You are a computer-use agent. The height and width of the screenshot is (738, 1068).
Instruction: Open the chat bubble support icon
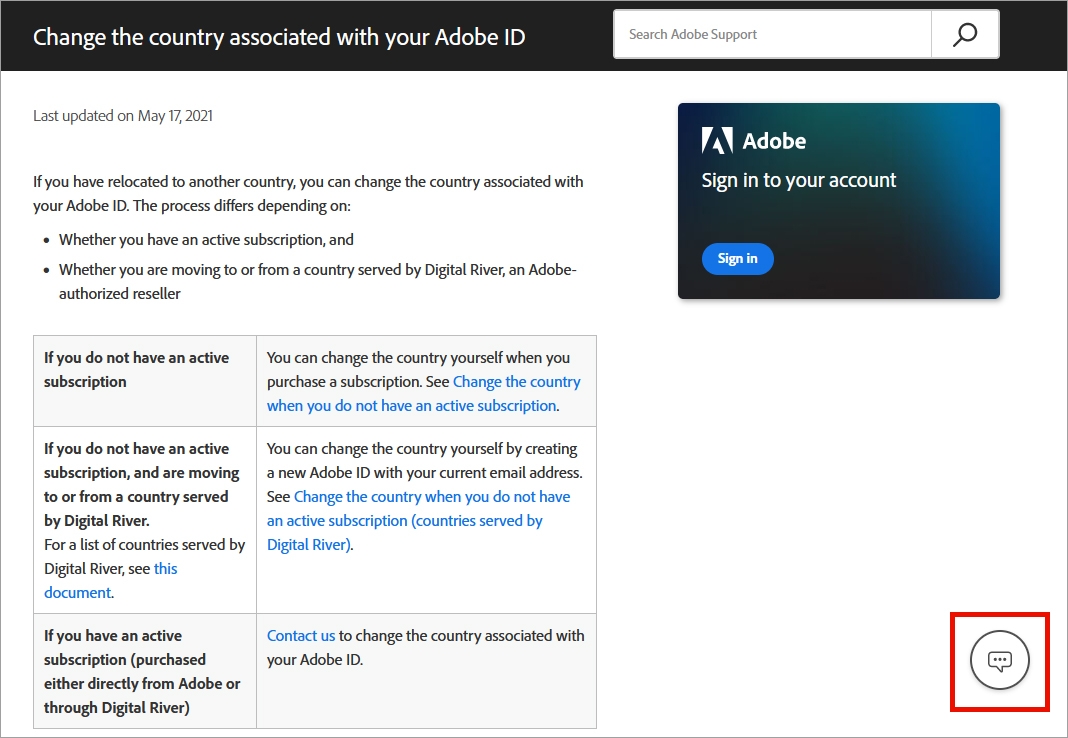point(1000,660)
